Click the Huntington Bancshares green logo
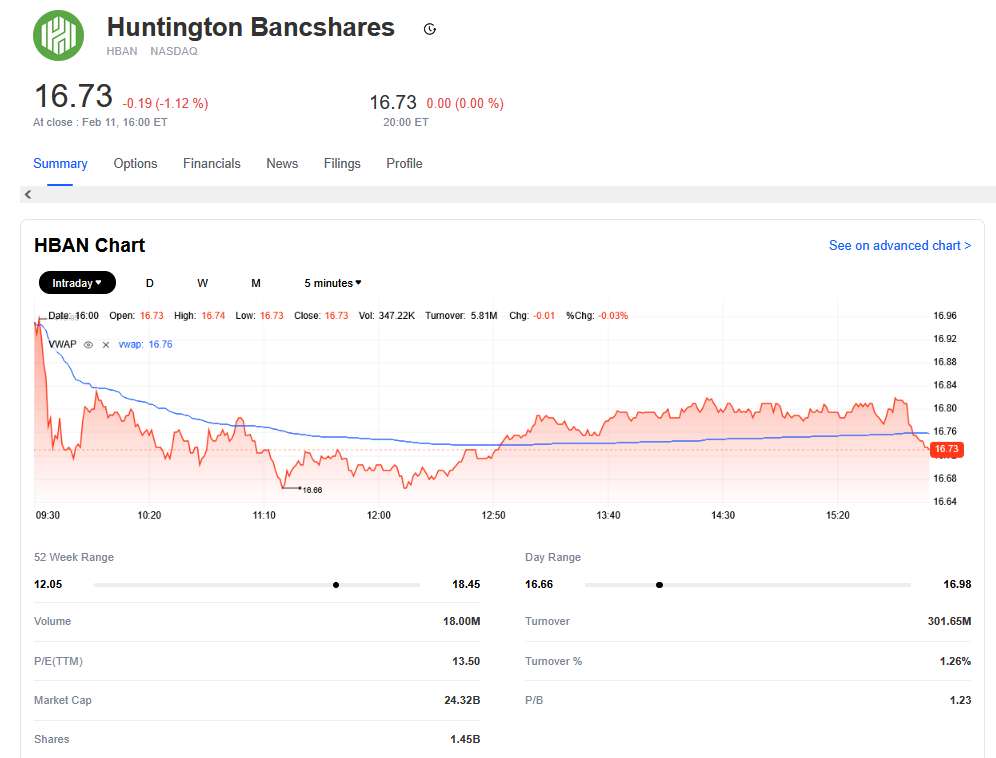 59,35
